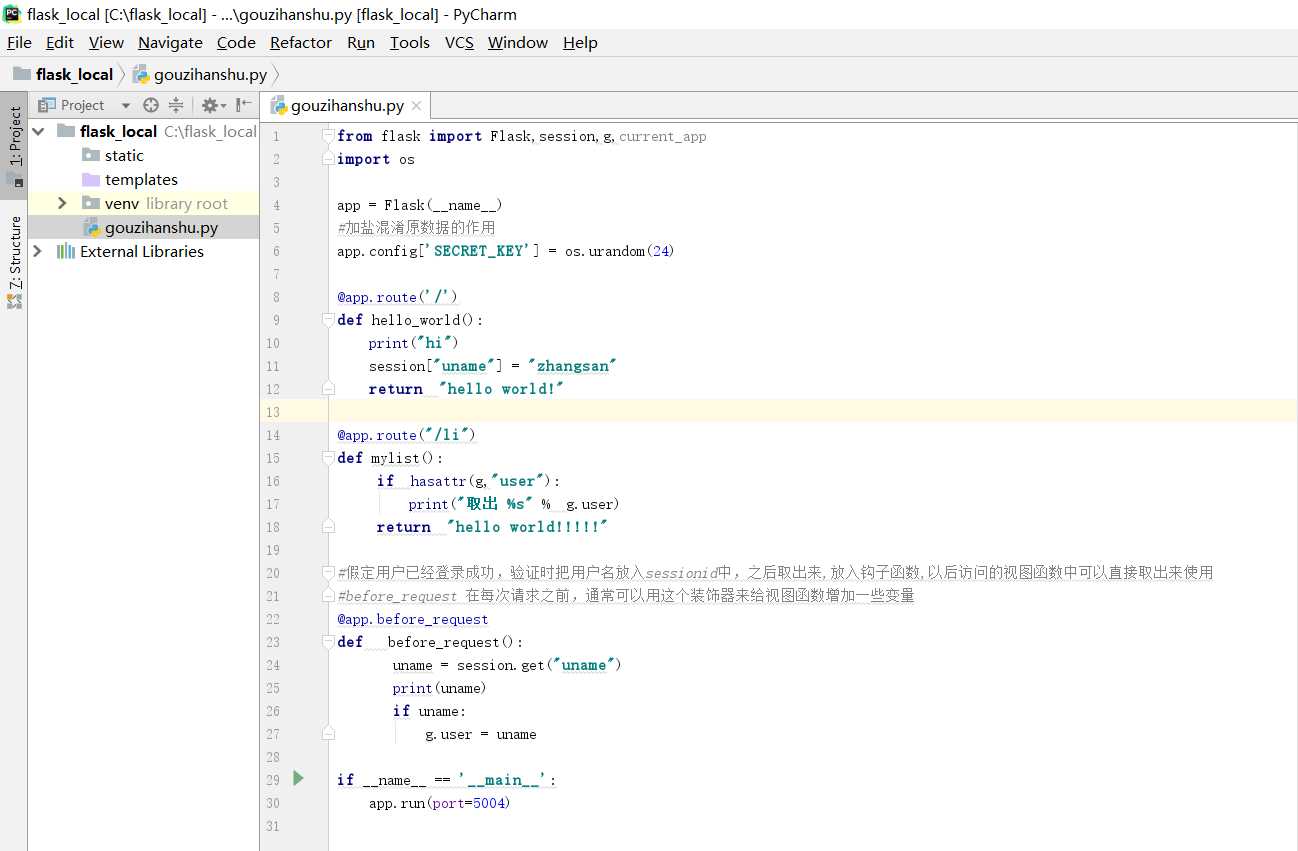Collapse the flask_local root tree node
Viewport: 1298px width, 851px height.
pos(38,131)
